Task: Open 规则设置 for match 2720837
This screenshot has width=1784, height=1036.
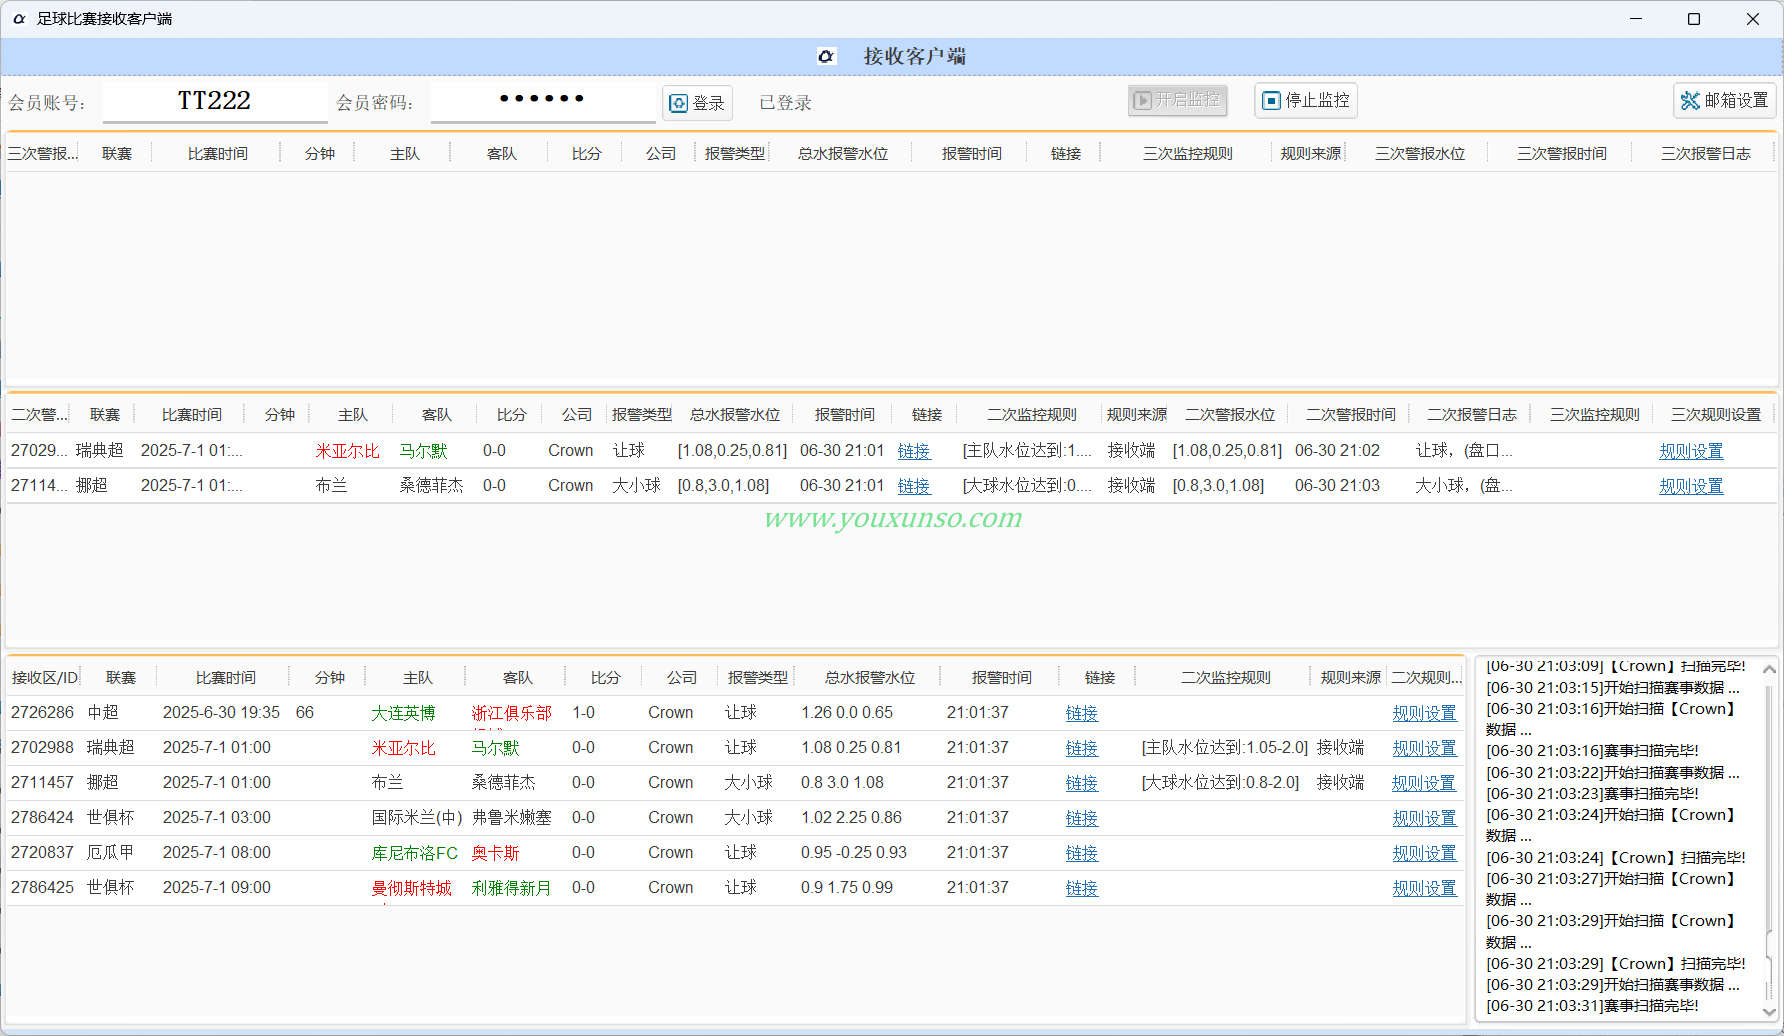Action: pyautogui.click(x=1424, y=853)
